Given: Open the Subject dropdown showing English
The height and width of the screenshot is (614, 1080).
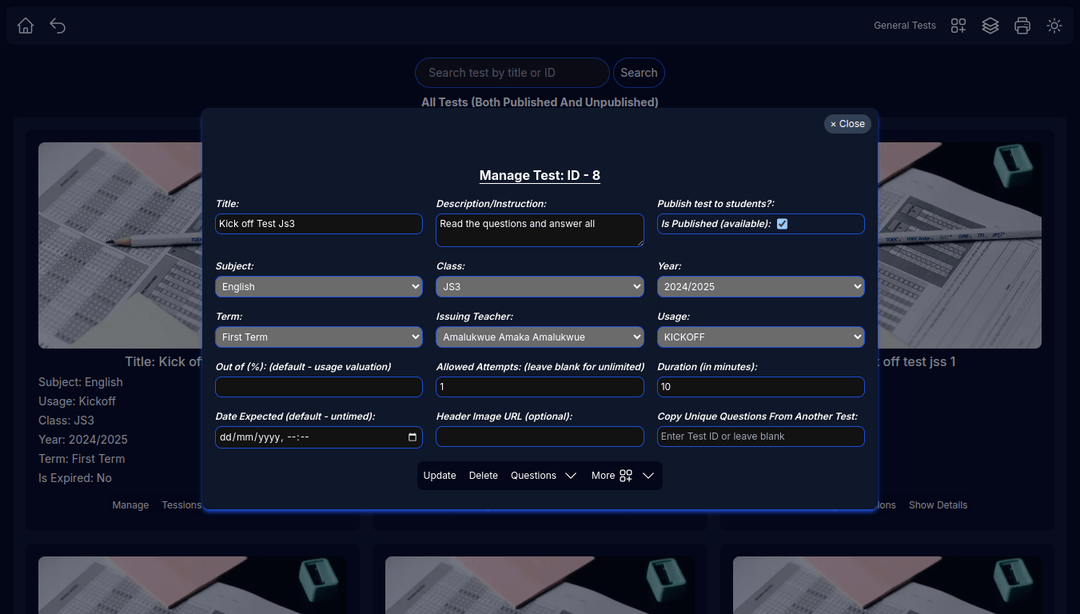Looking at the screenshot, I should click(x=319, y=287).
